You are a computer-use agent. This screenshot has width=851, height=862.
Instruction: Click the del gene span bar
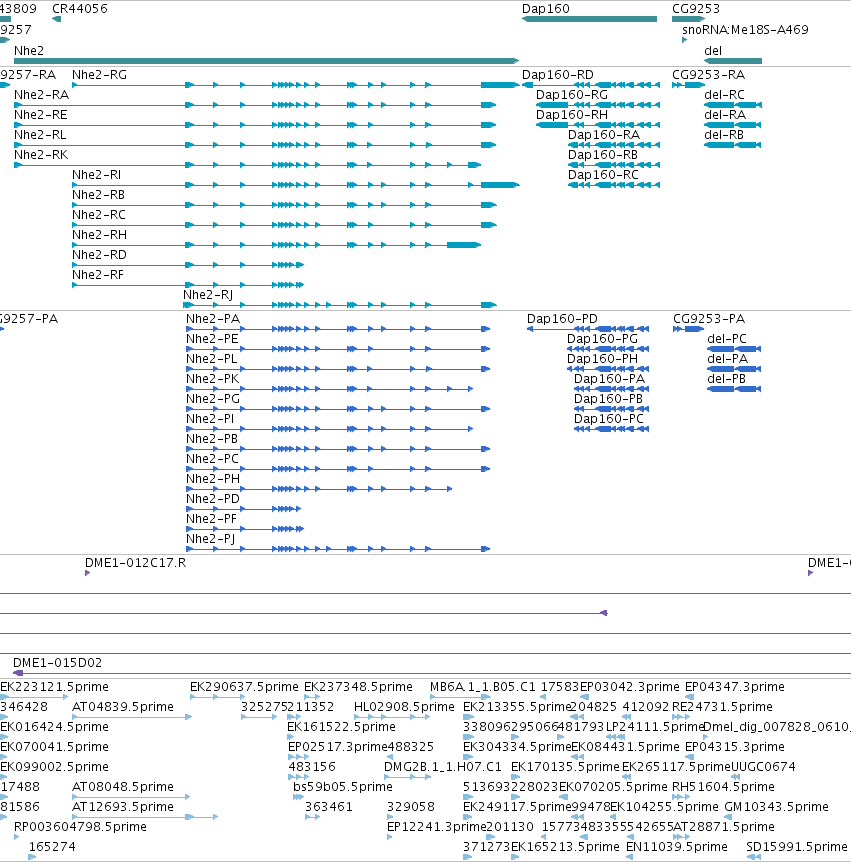pos(733,61)
